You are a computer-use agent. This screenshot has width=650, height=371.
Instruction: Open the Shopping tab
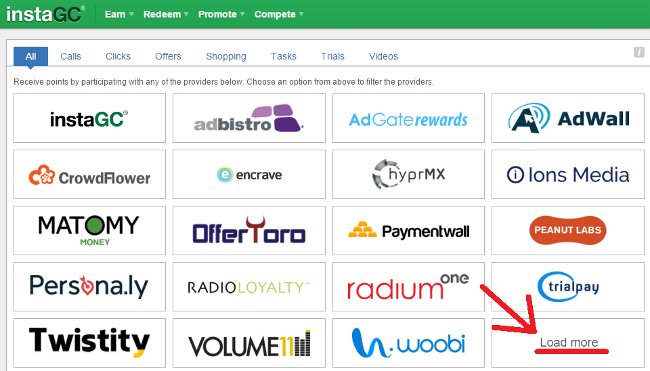[x=226, y=56]
